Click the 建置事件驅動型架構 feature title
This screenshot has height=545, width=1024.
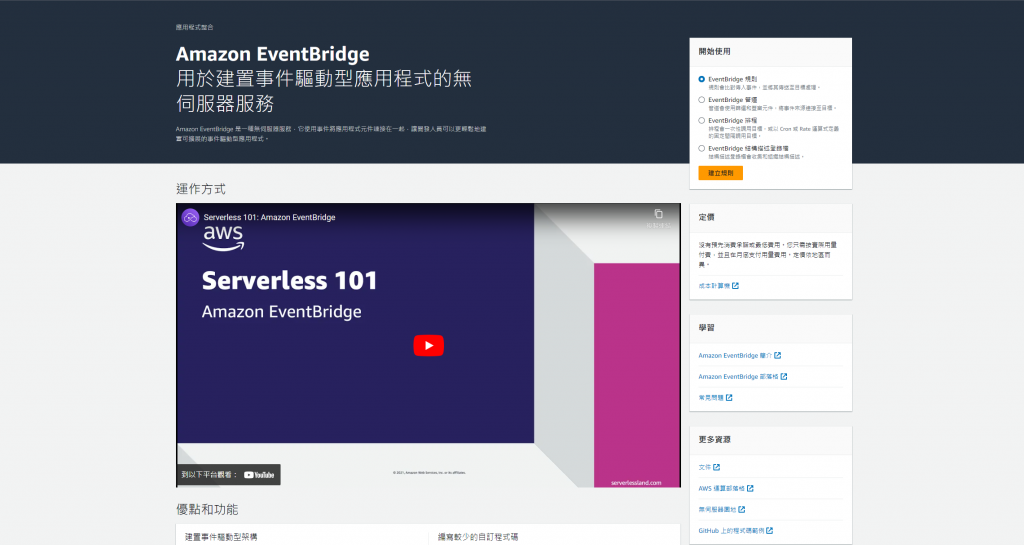click(x=221, y=537)
